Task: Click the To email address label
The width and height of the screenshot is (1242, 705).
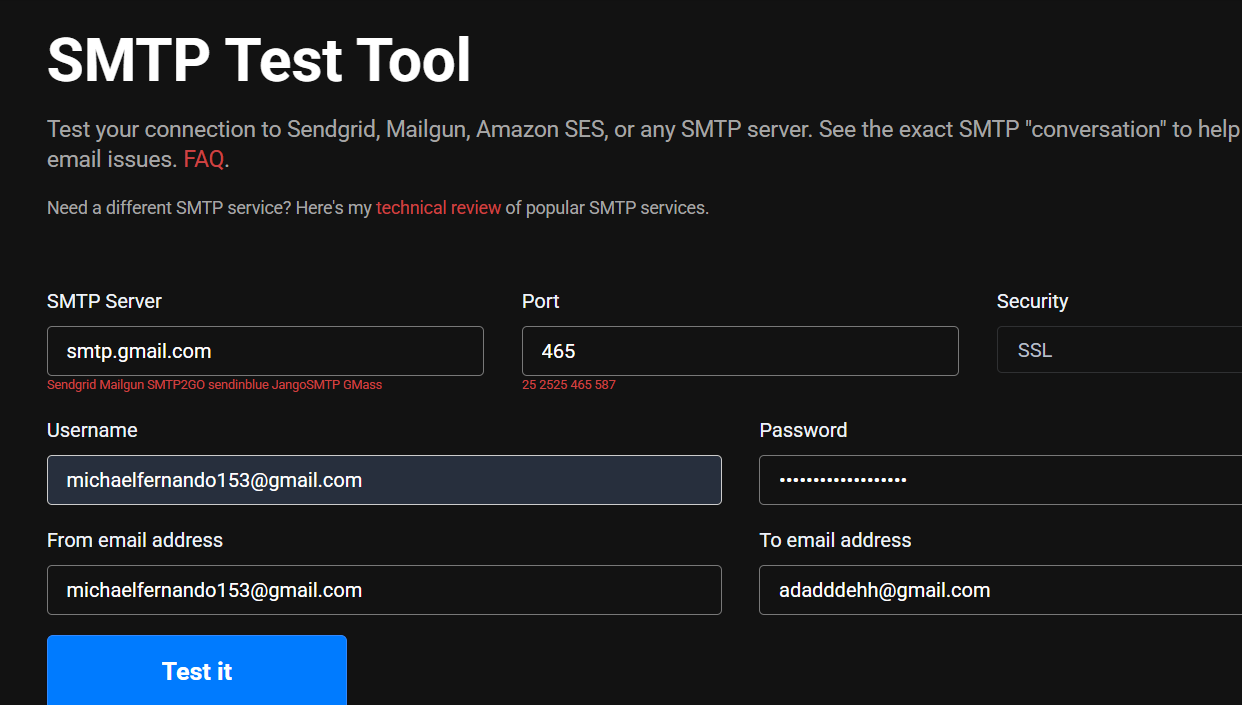Action: tap(835, 540)
